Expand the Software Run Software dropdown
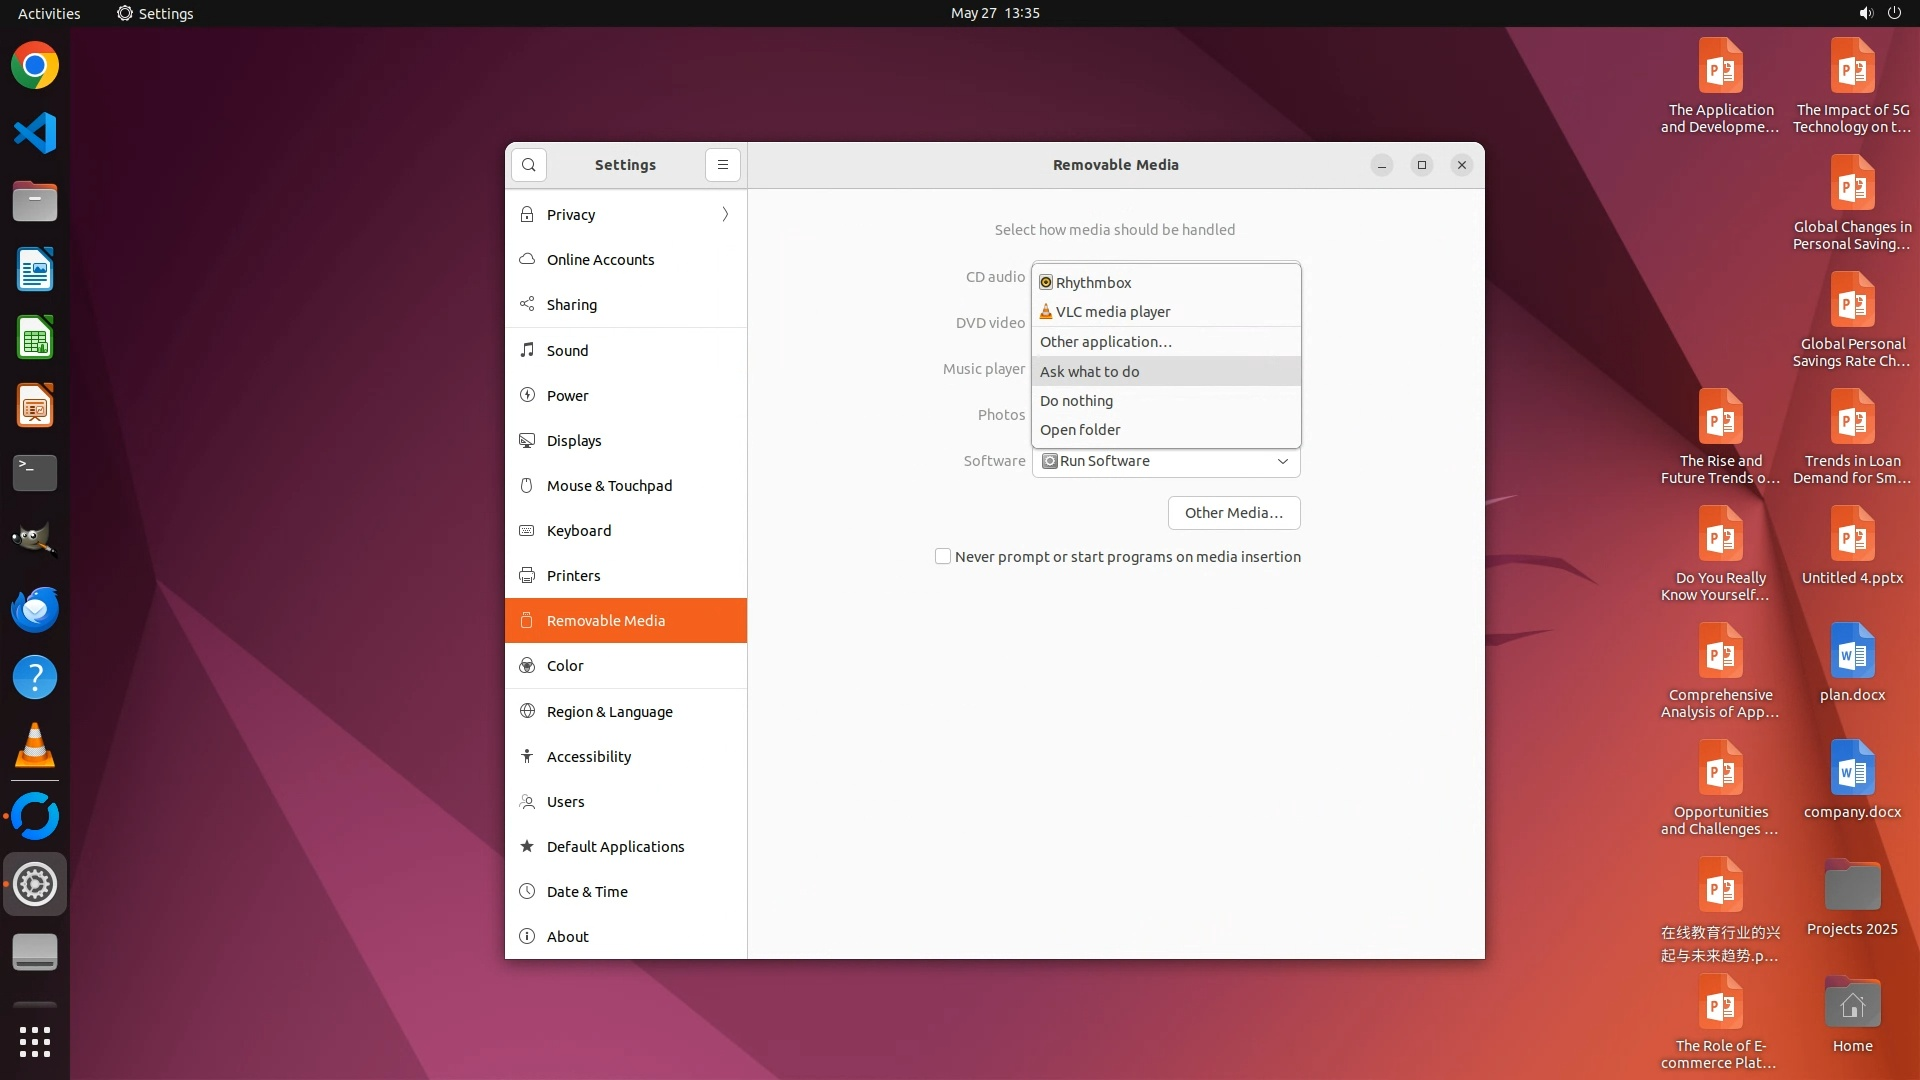This screenshot has height=1080, width=1920. (x=1282, y=461)
